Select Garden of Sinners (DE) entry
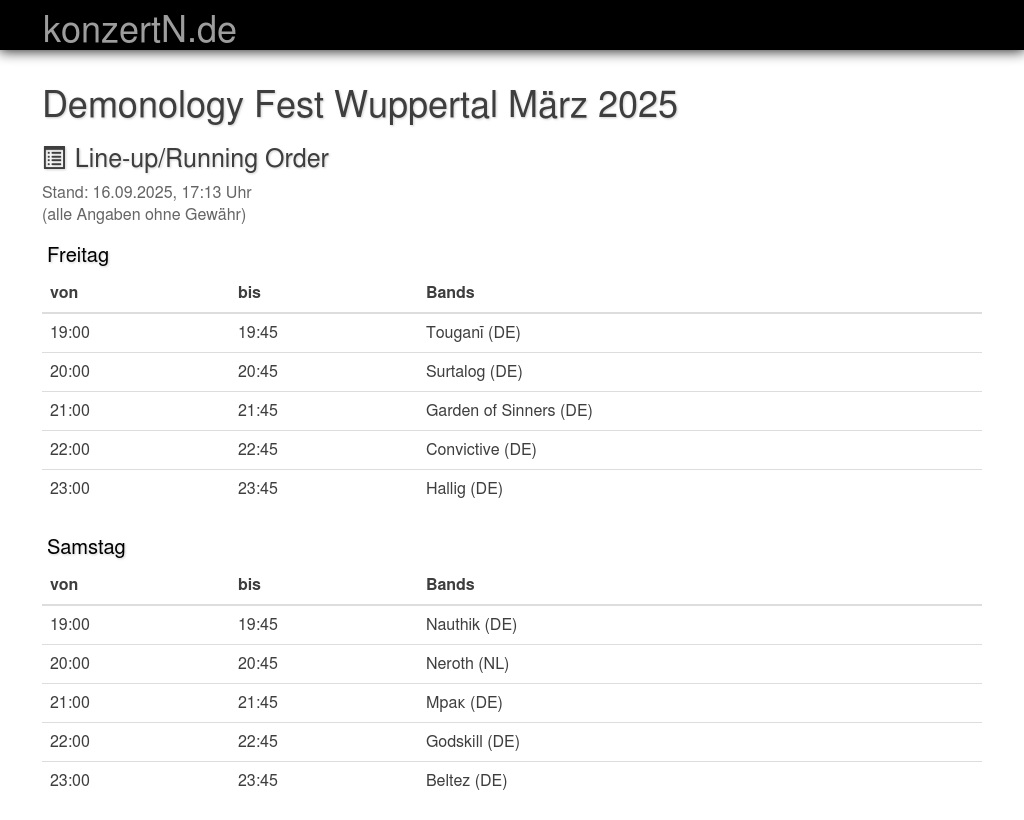 (x=509, y=411)
